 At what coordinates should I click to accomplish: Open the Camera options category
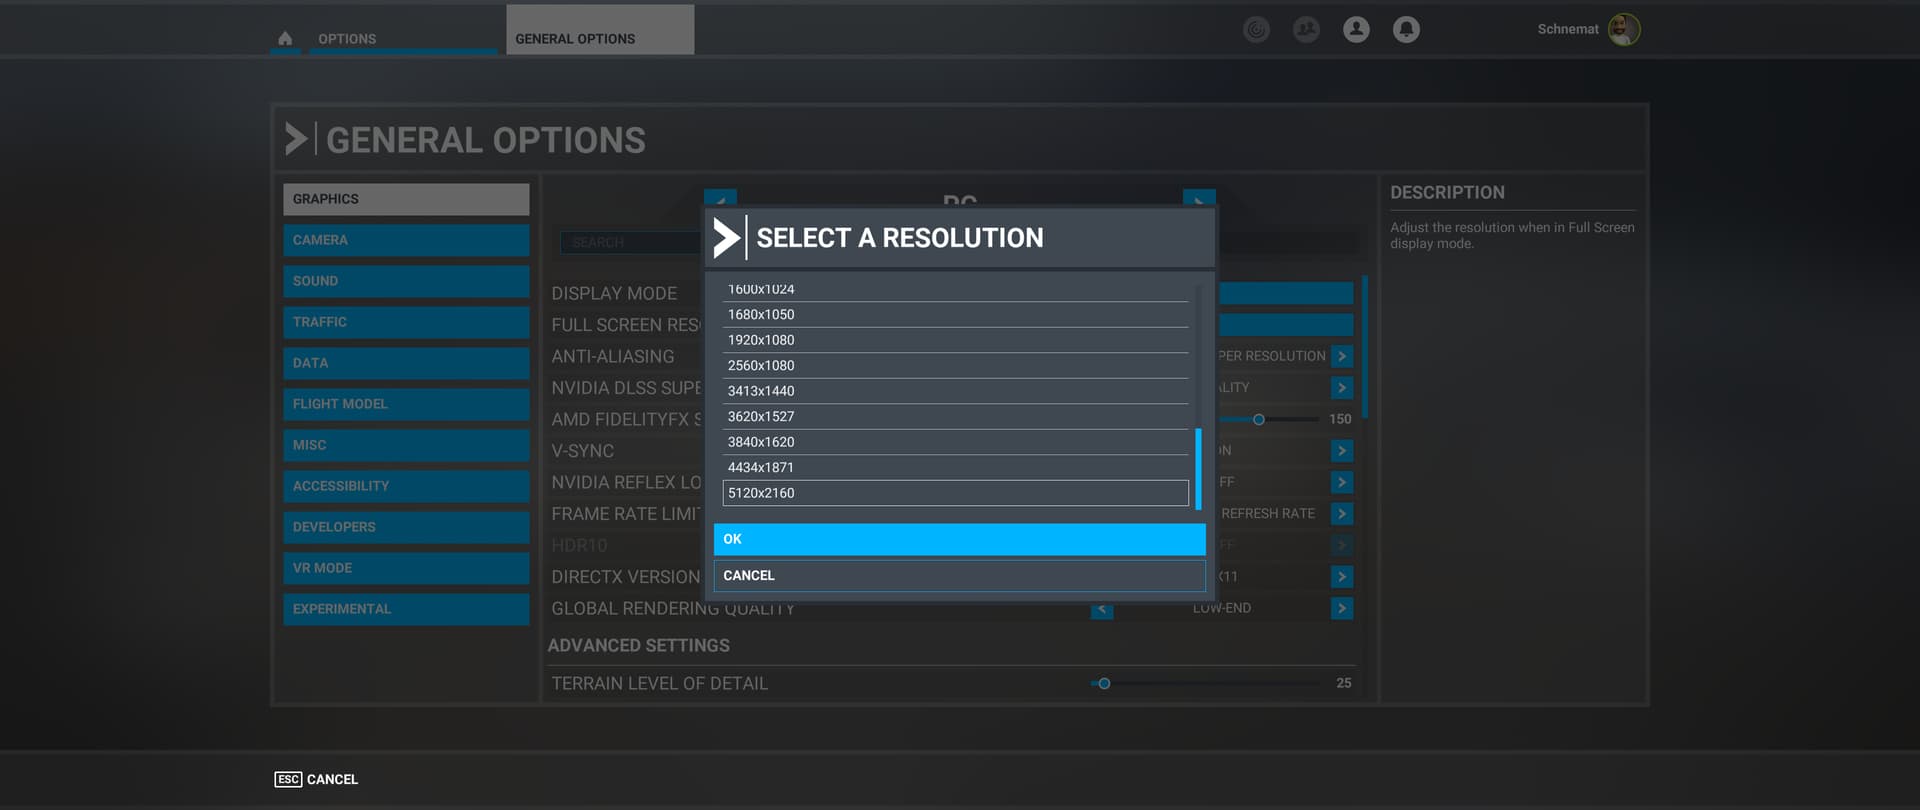click(x=405, y=240)
